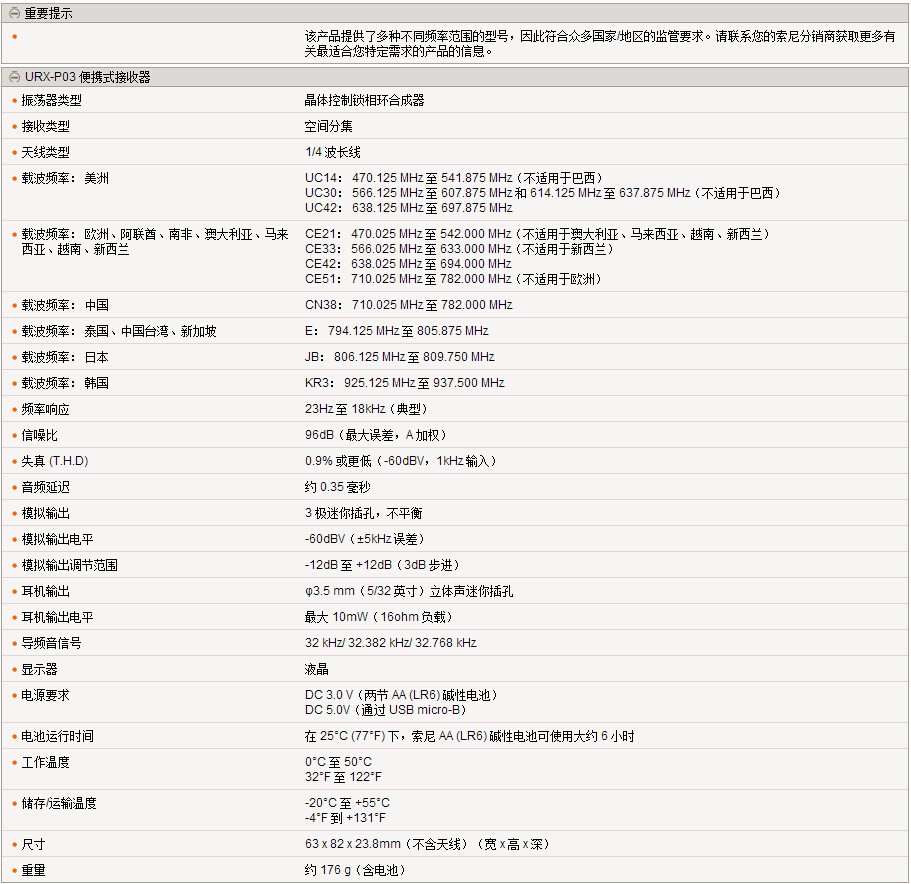Click the orange bullet next to 音频延迟
The image size is (911, 884).
(x=14, y=488)
